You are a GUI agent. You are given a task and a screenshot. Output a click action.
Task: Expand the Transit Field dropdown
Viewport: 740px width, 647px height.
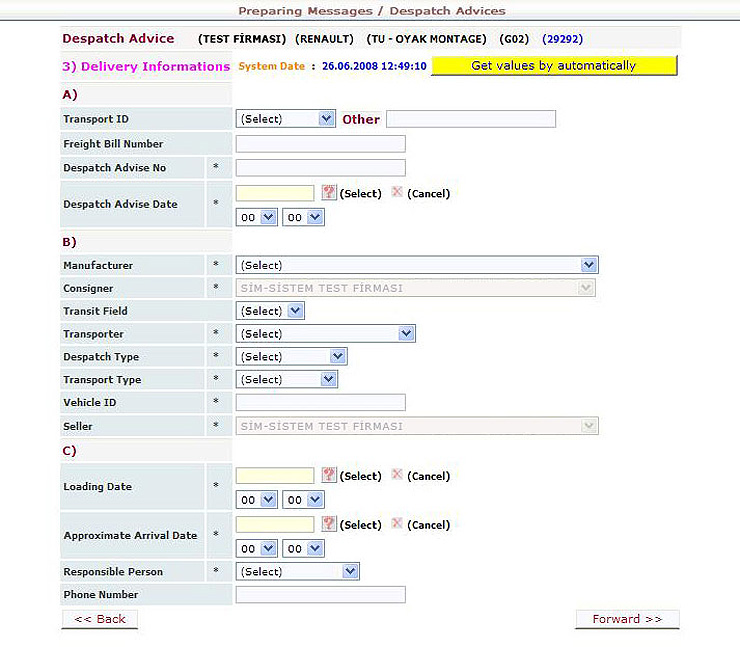pyautogui.click(x=270, y=311)
